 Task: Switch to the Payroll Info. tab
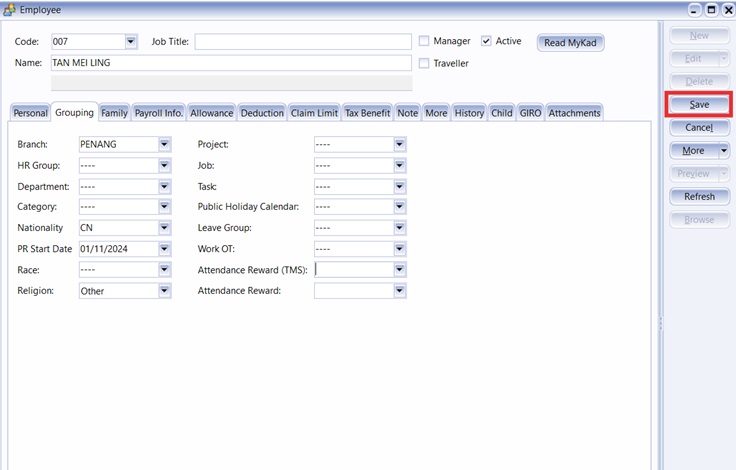point(159,113)
